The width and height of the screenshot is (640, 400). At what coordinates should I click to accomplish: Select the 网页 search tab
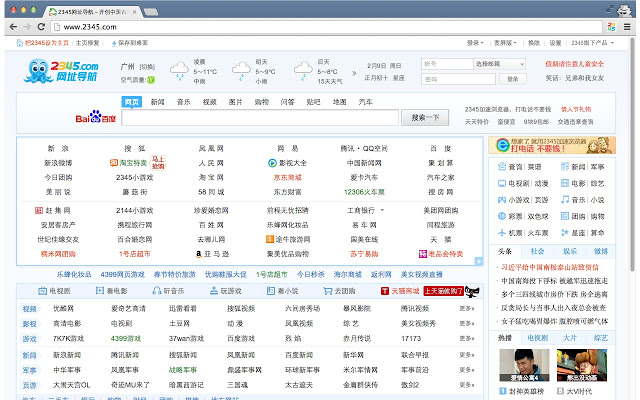[131, 102]
